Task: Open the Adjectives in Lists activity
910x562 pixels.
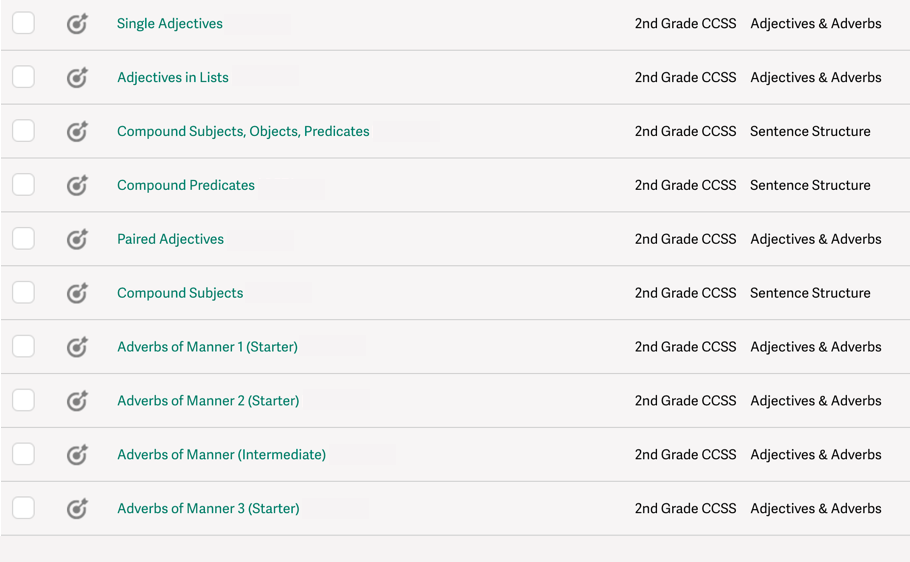Action: 172,77
